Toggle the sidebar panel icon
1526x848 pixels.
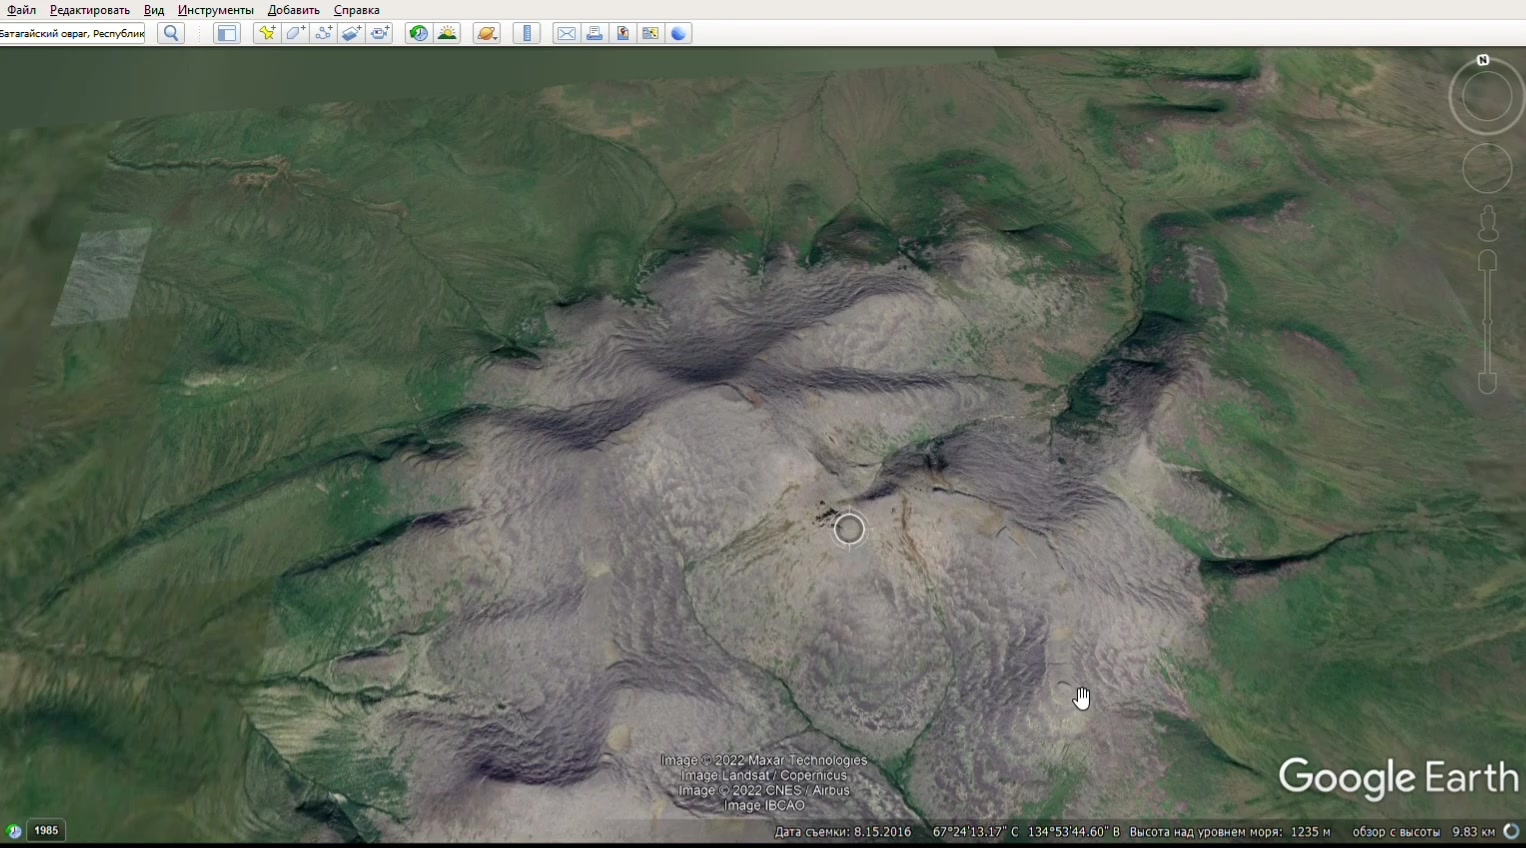[x=227, y=33]
